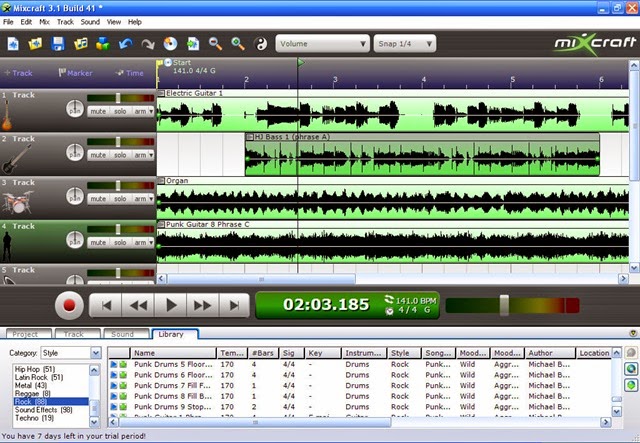Click the fast forward button
This screenshot has width=640, height=443.
tap(202, 305)
